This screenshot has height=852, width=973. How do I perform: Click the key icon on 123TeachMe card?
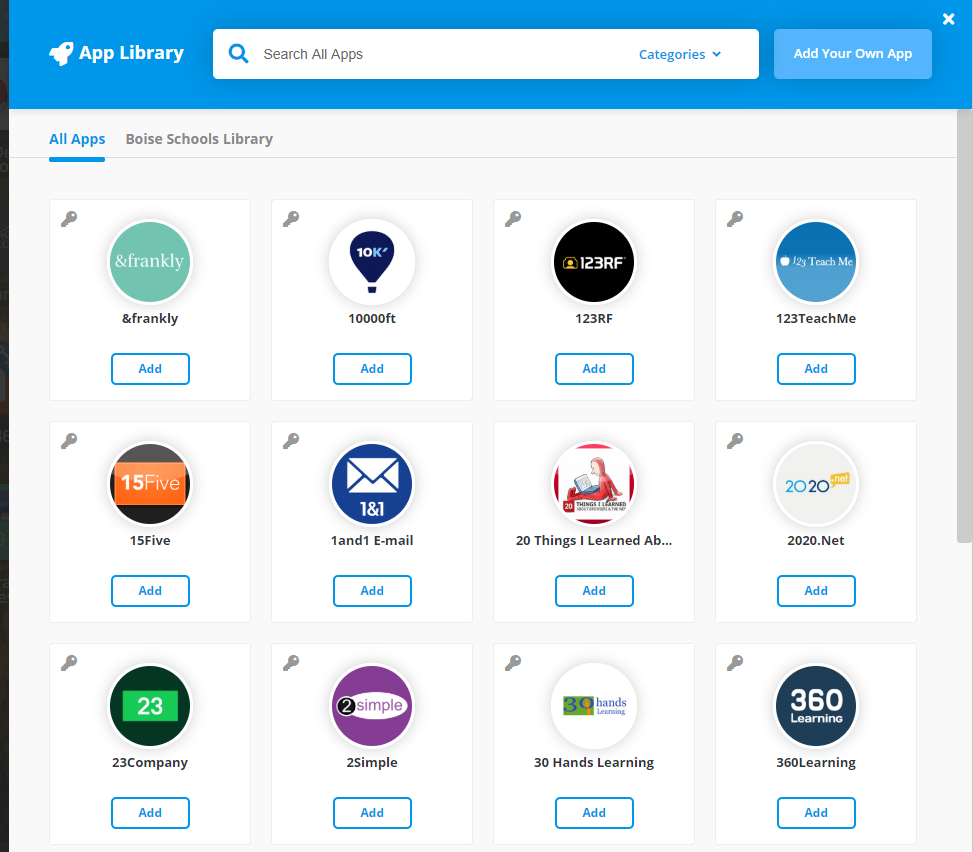[x=735, y=219]
